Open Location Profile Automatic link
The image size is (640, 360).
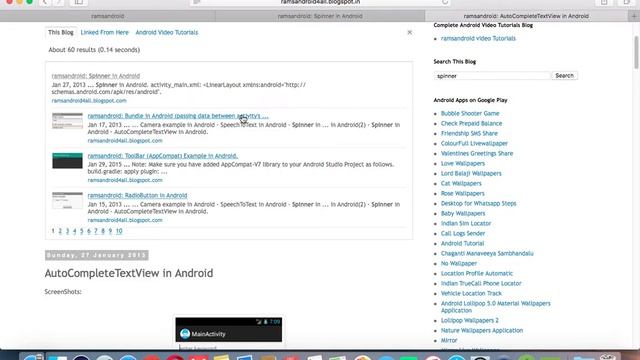pos(477,273)
